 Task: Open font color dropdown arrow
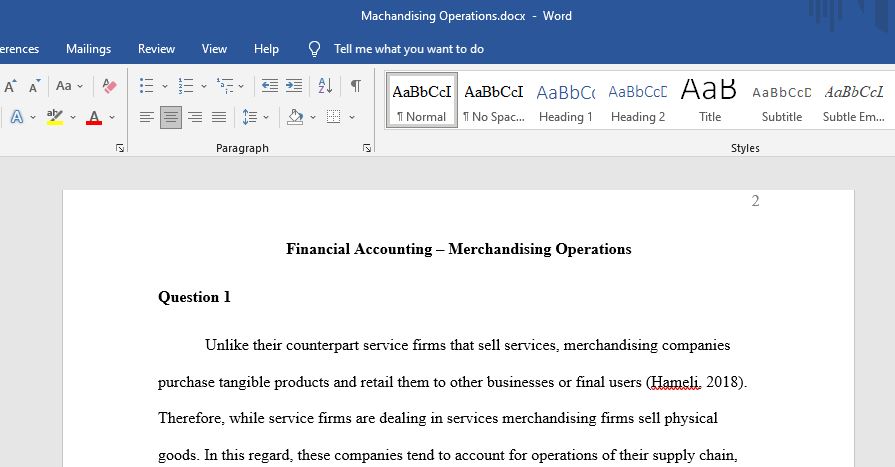(x=112, y=118)
